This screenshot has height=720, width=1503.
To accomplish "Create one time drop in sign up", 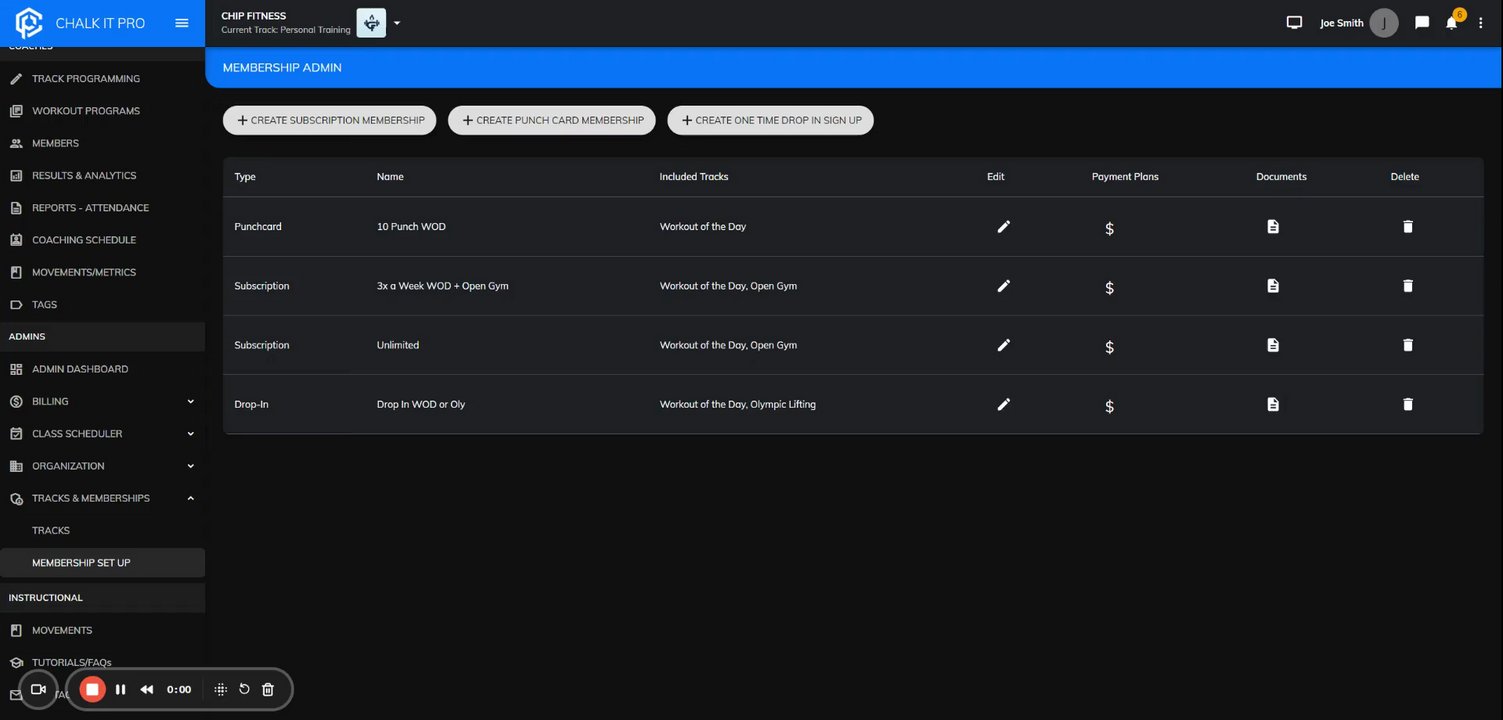I will [770, 120].
